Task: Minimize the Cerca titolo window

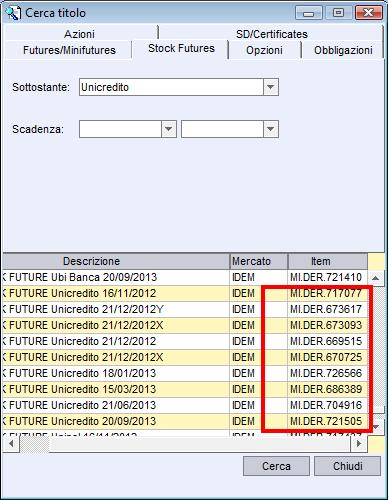Action: coord(309,13)
